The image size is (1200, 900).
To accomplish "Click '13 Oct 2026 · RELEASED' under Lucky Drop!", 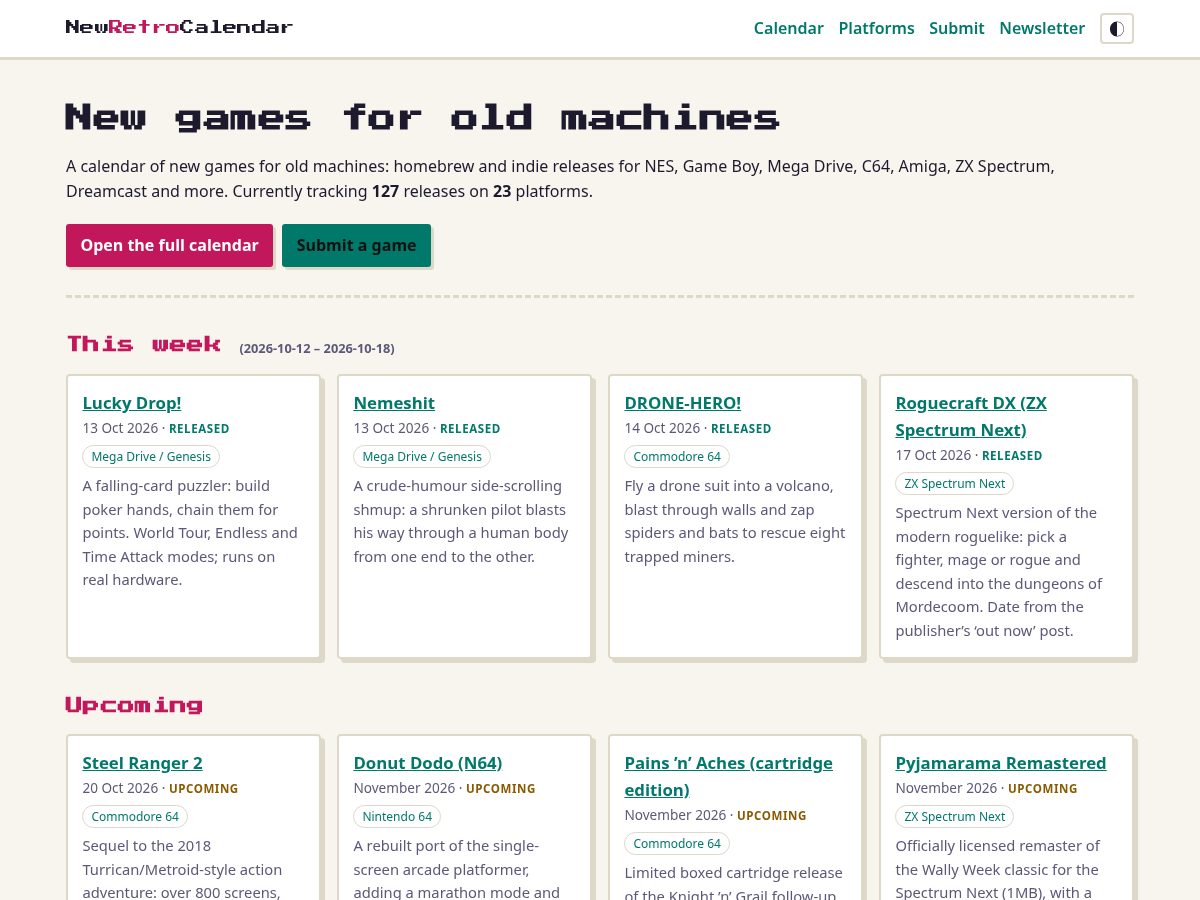I will click(156, 428).
